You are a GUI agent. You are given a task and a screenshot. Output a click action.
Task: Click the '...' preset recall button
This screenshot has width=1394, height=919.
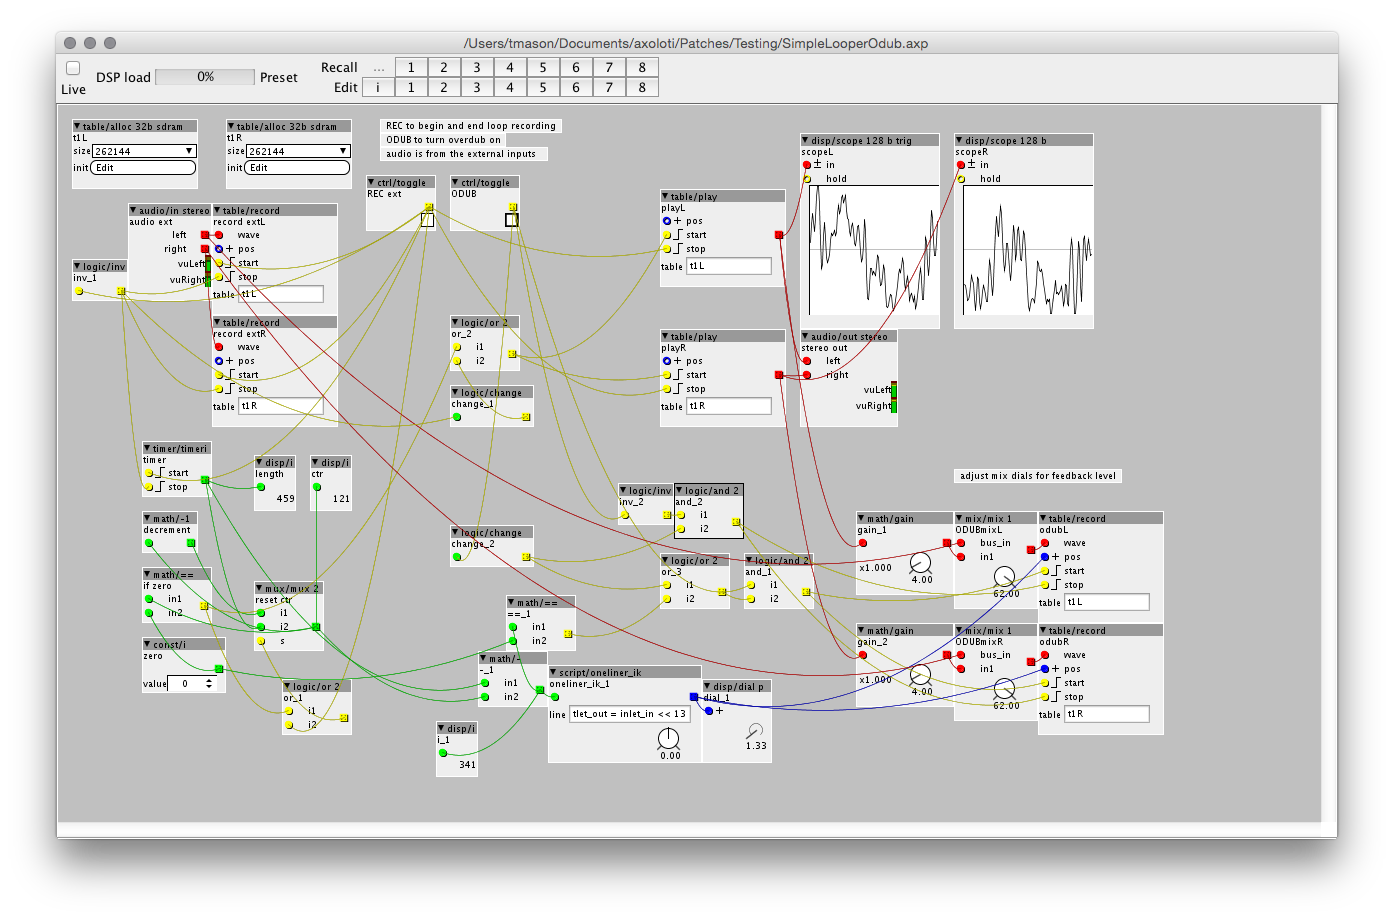pos(378,67)
